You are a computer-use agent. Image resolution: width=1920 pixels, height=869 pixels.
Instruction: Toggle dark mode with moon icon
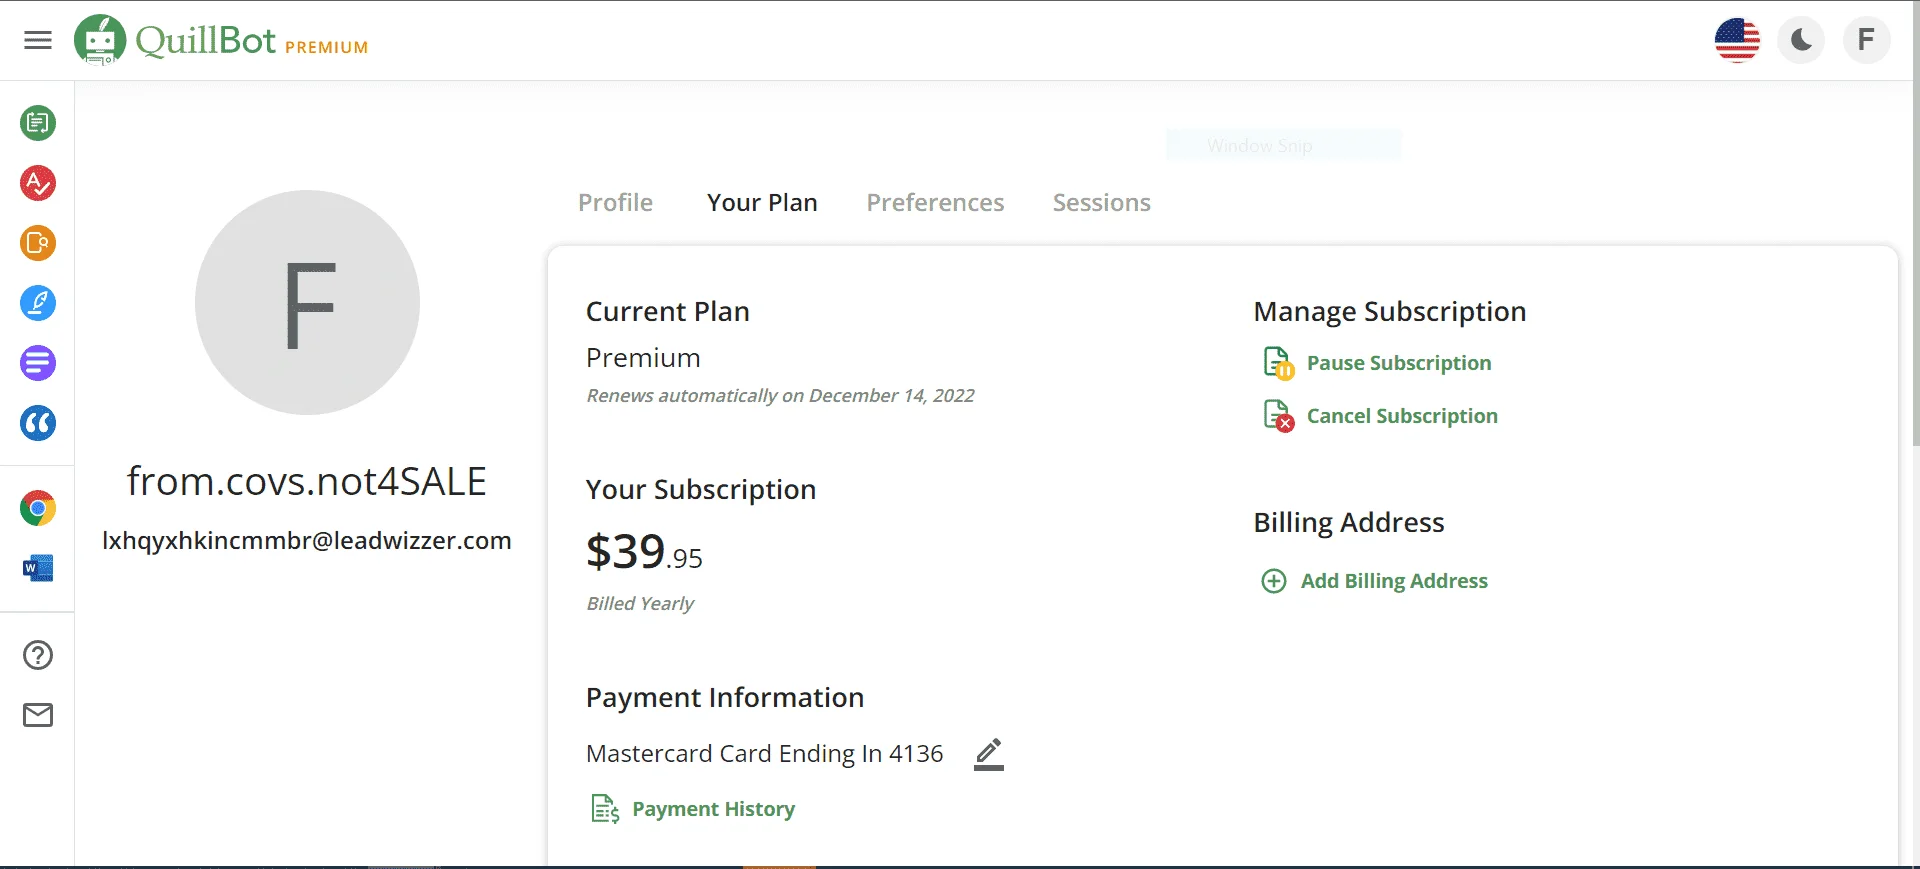pyautogui.click(x=1801, y=40)
